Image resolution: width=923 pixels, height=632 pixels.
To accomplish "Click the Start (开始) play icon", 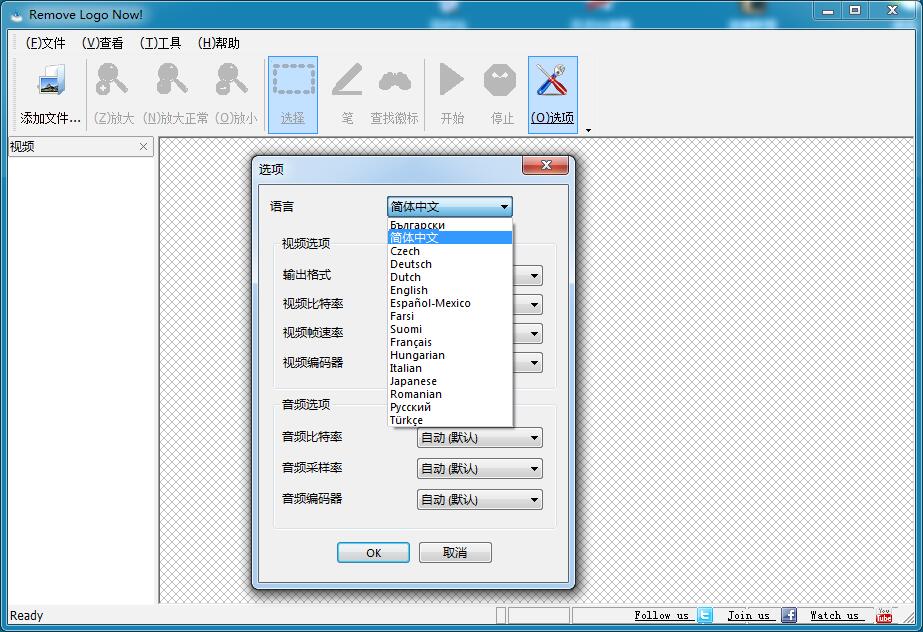I will (451, 79).
